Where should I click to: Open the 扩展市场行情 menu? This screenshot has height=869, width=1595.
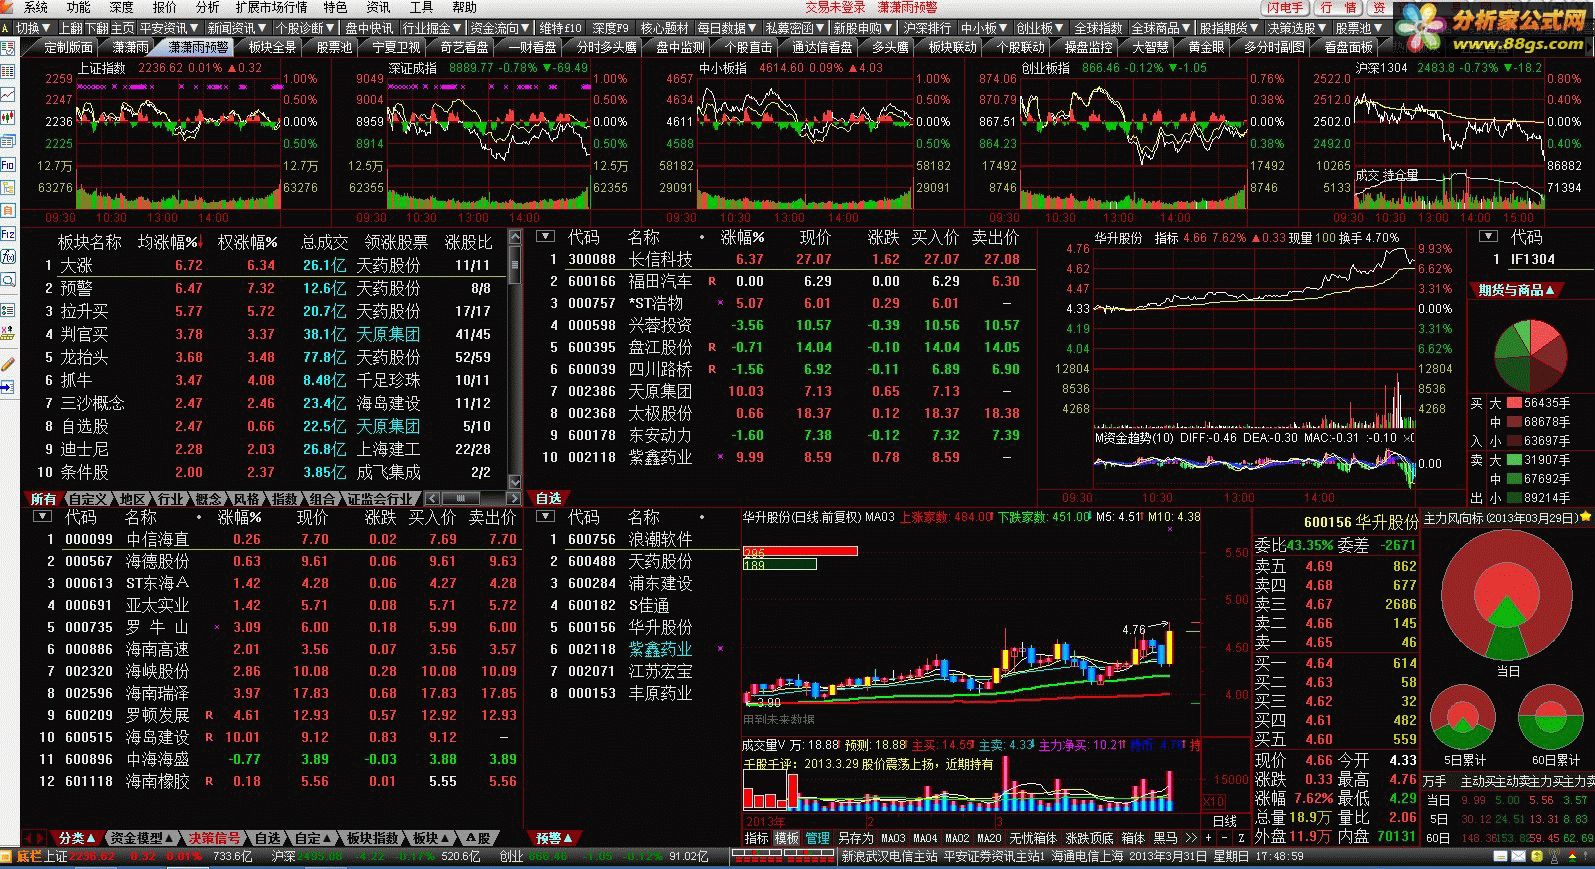coord(272,7)
